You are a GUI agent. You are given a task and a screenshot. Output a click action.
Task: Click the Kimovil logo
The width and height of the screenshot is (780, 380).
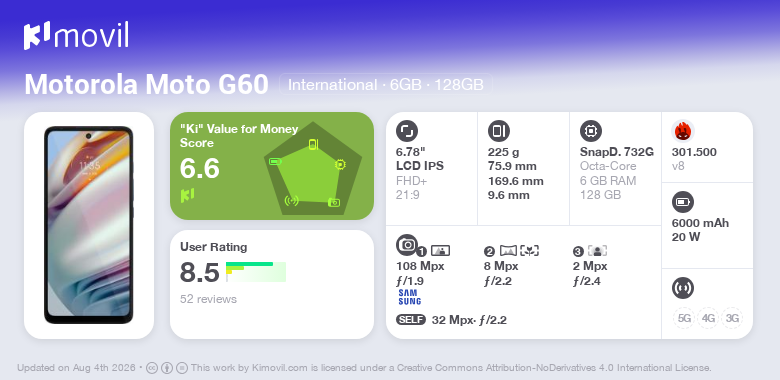[76, 36]
